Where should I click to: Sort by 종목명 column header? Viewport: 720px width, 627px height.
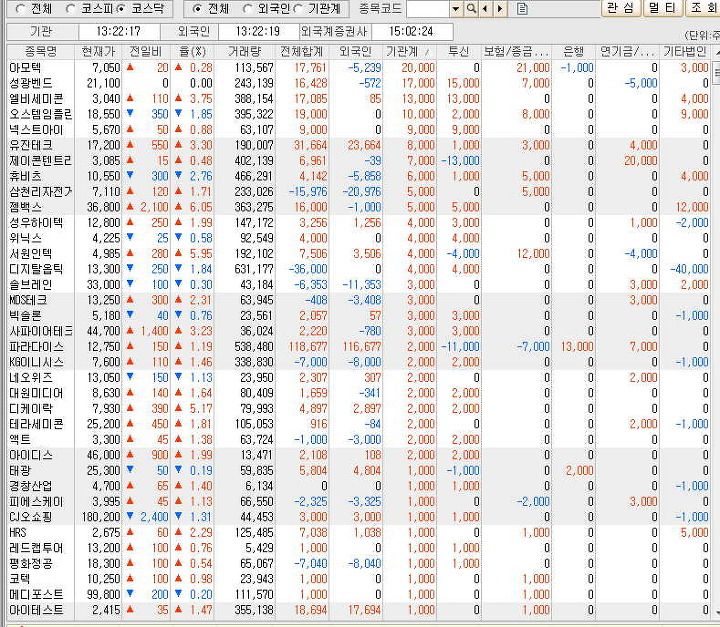(40, 51)
